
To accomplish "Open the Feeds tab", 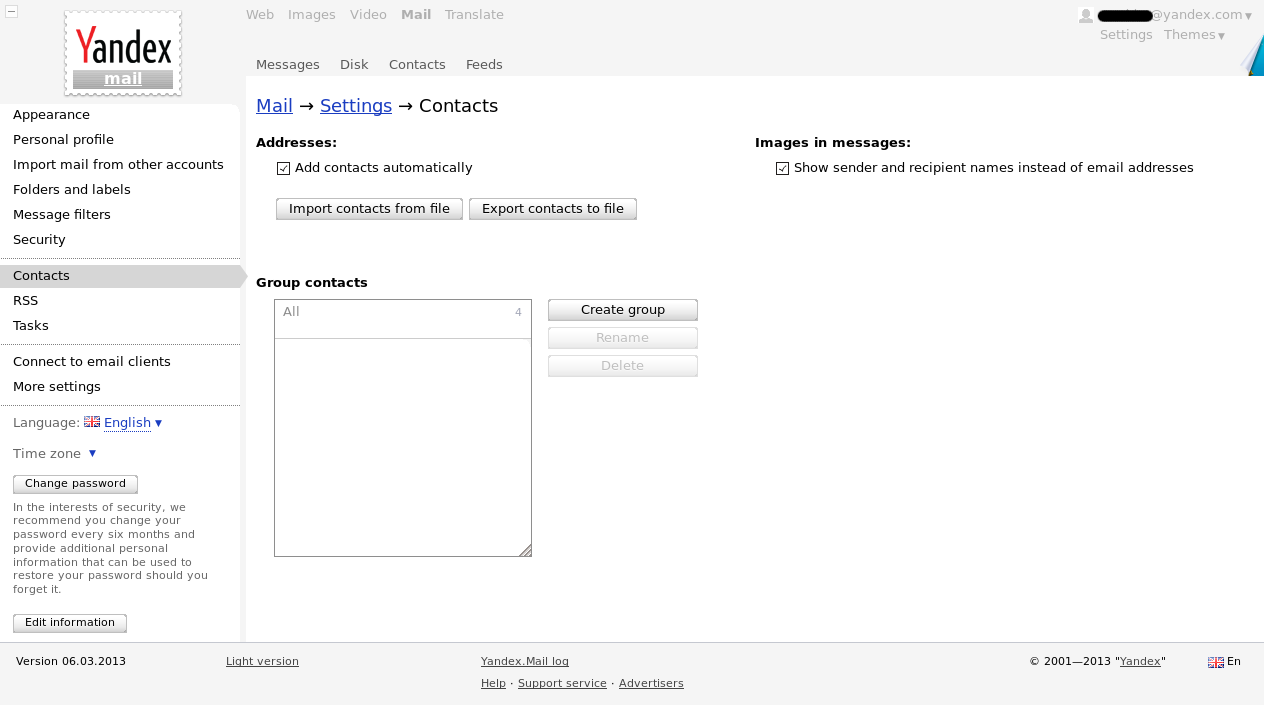I will (x=484, y=65).
